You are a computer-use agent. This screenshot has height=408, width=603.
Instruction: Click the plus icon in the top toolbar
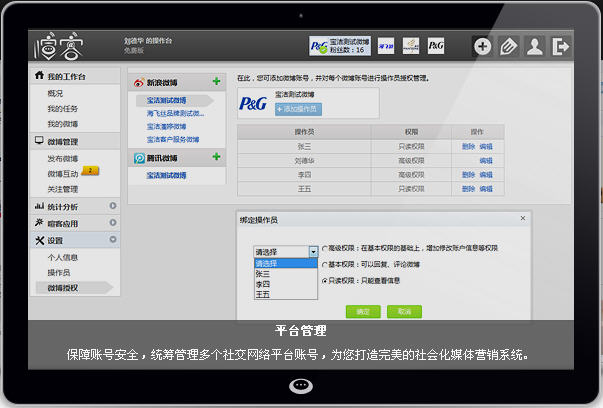[x=482, y=47]
